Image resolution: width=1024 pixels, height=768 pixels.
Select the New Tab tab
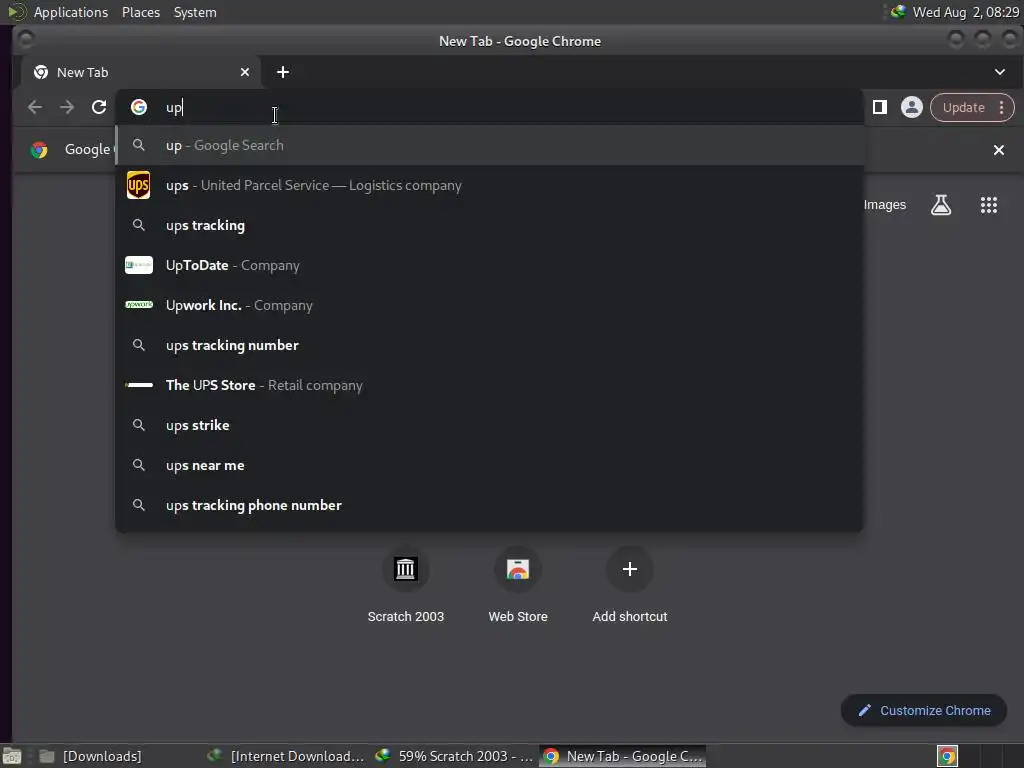(140, 72)
